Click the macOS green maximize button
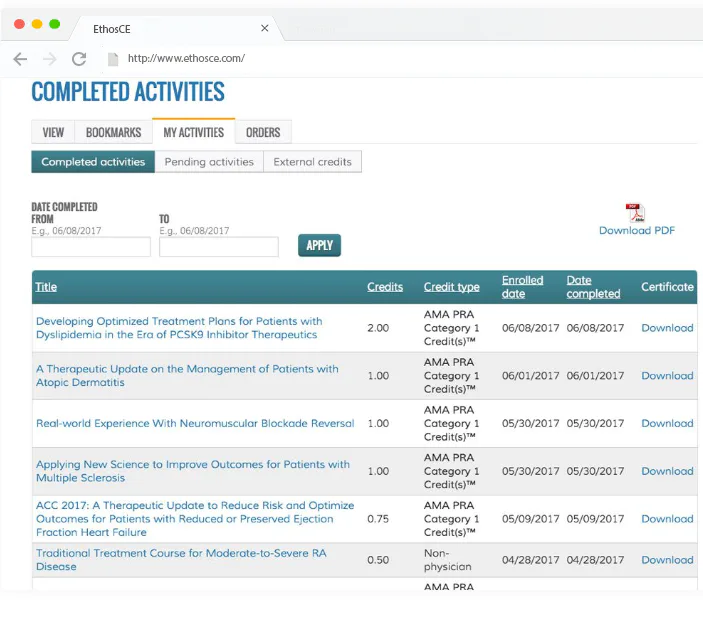This screenshot has width=703, height=631. [54, 24]
